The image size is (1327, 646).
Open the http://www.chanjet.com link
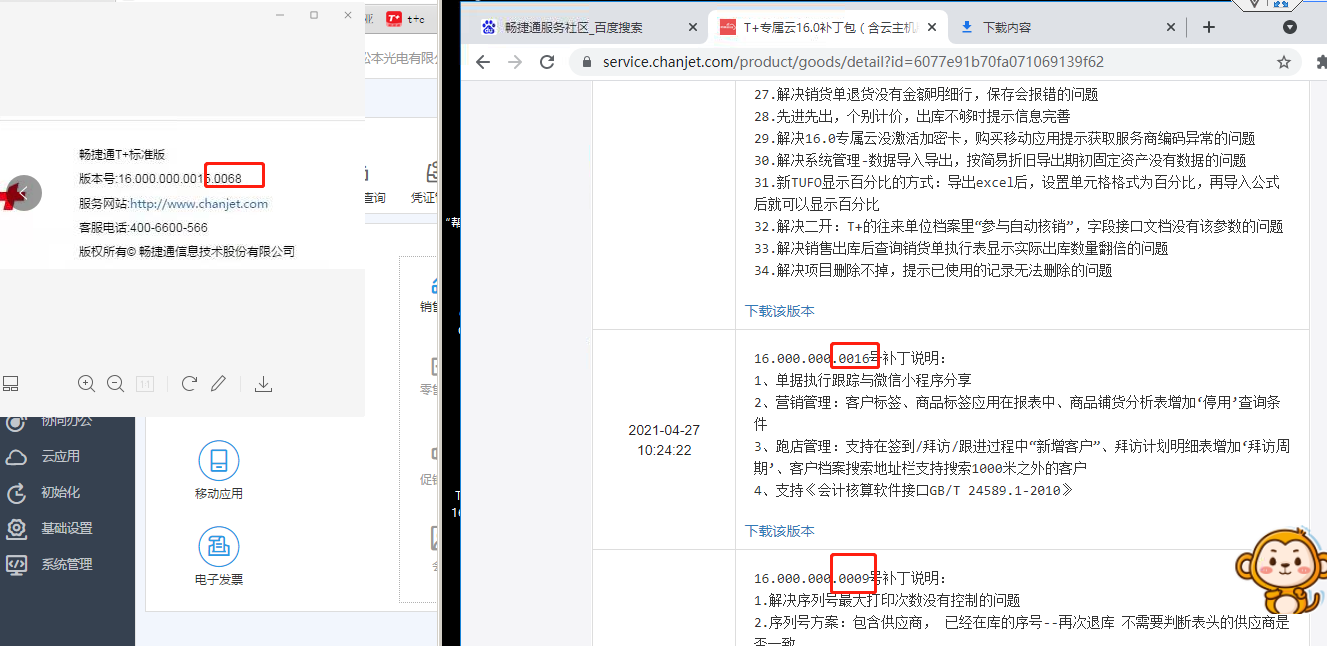pyautogui.click(x=199, y=203)
